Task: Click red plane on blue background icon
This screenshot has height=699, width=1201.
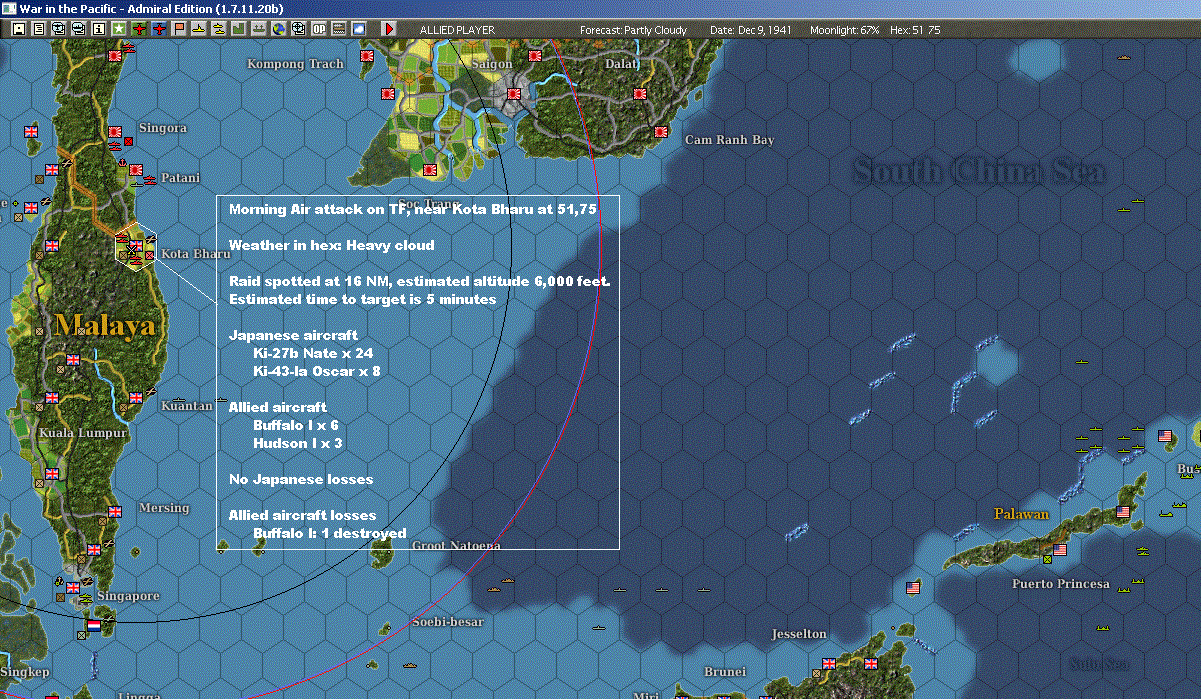Action: pos(160,29)
